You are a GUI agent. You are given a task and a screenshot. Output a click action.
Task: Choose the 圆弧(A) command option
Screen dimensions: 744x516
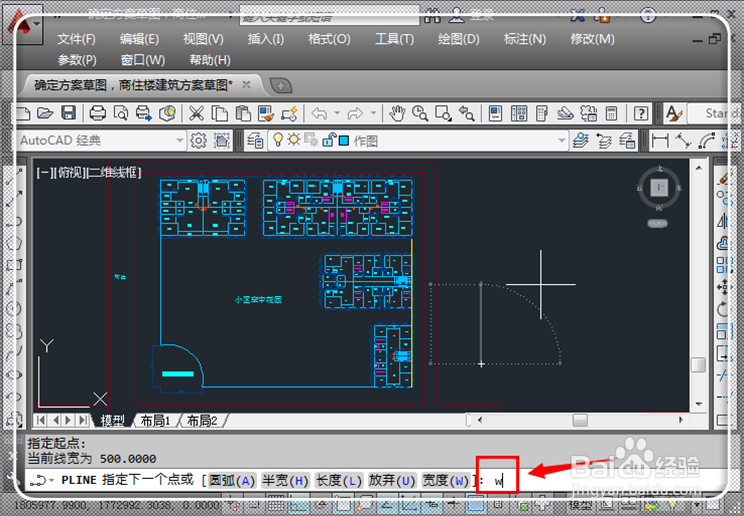[x=232, y=481]
